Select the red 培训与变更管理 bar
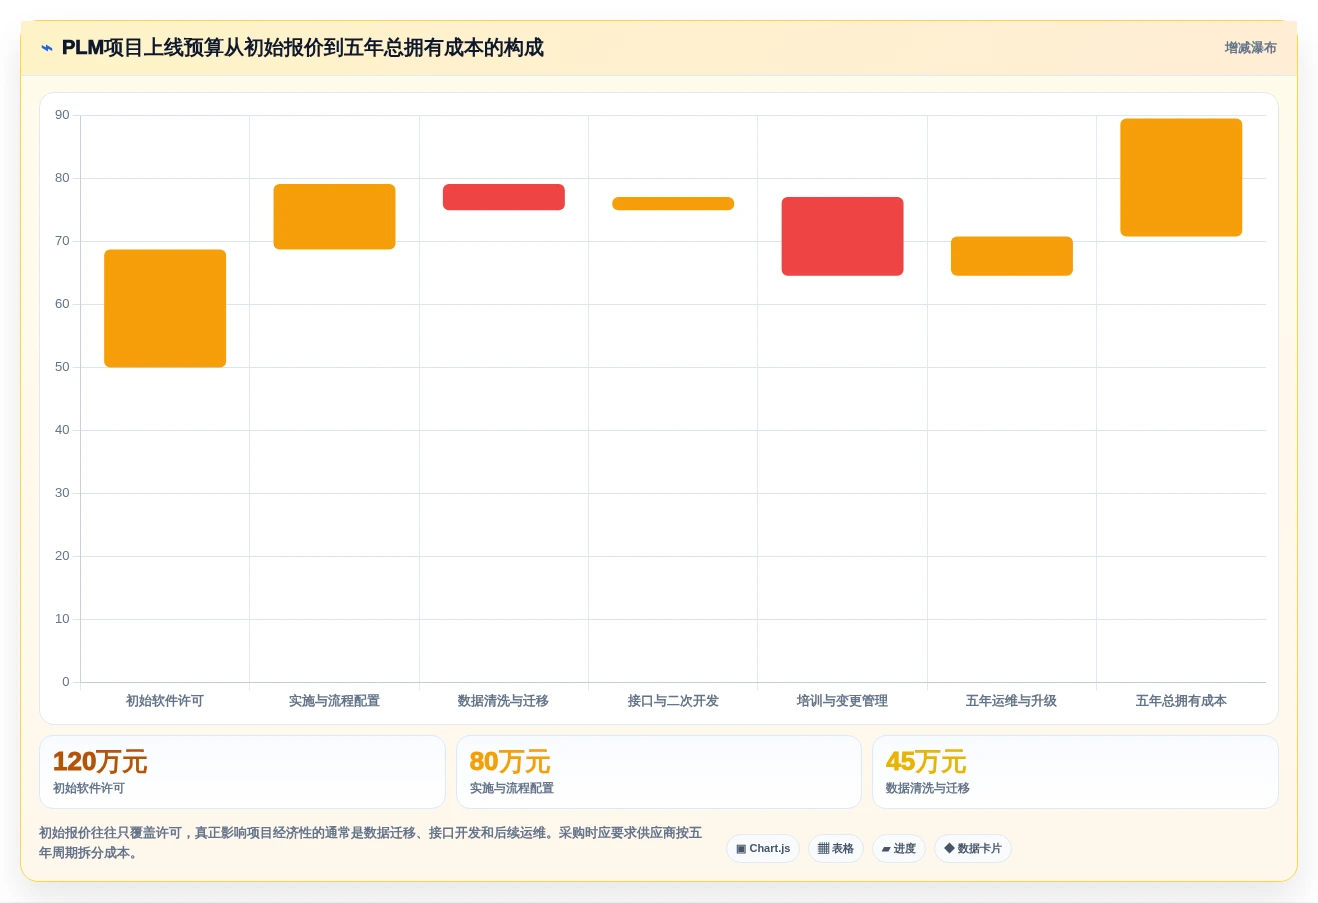Image resolution: width=1318 pixels, height=903 pixels. [x=842, y=236]
